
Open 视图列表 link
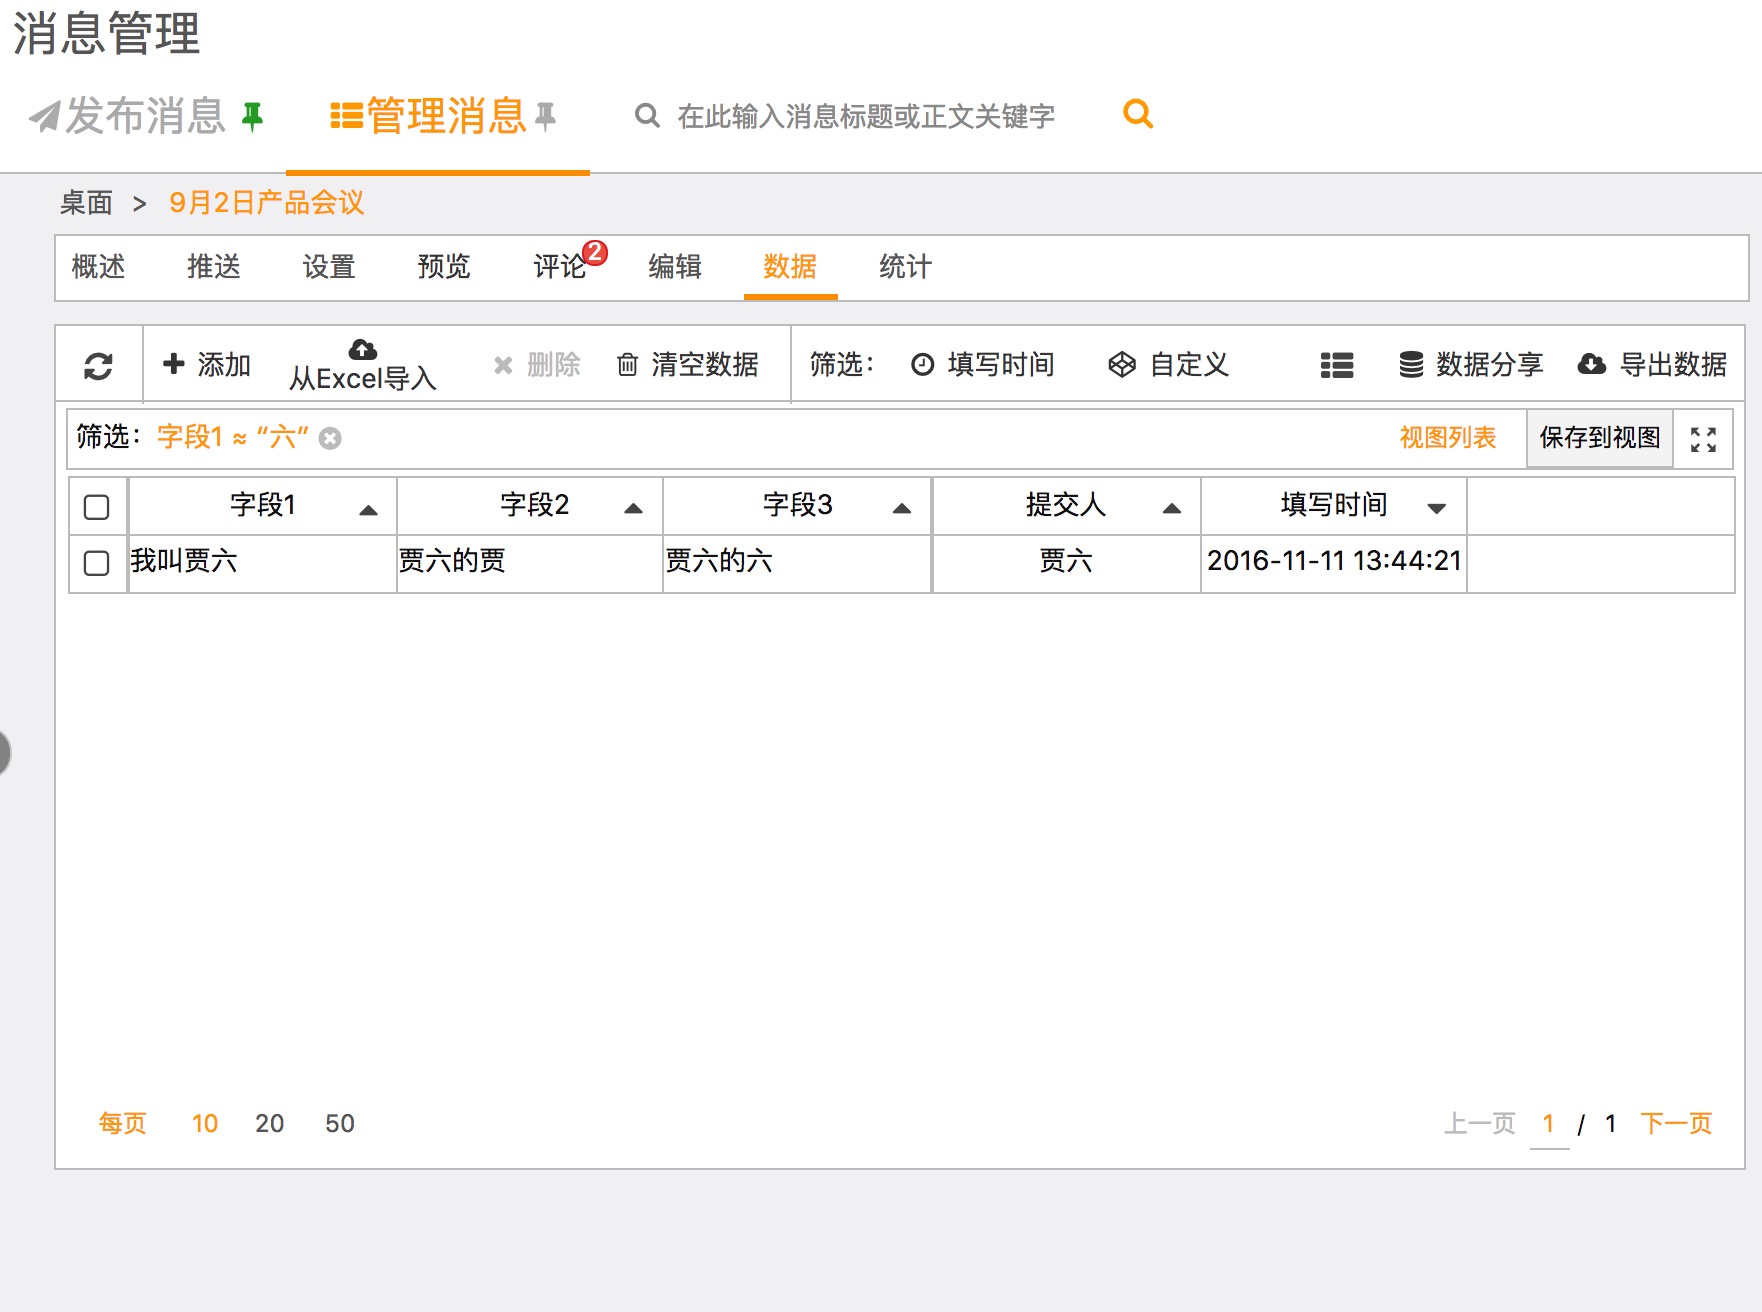pos(1448,438)
